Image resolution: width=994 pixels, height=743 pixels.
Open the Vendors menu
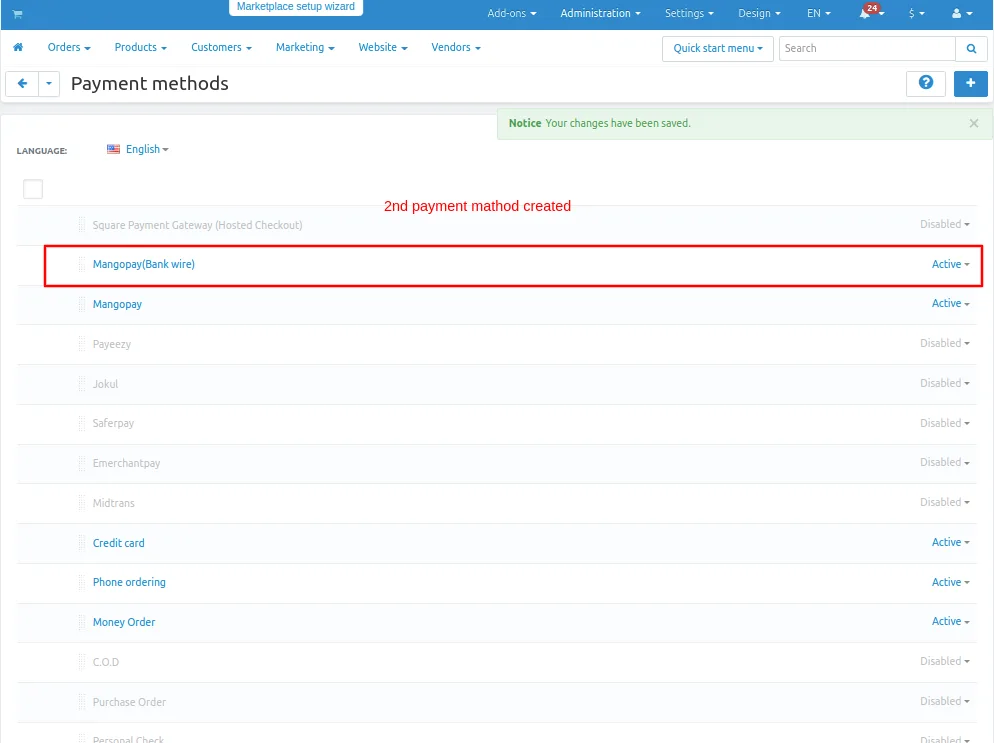(x=456, y=48)
